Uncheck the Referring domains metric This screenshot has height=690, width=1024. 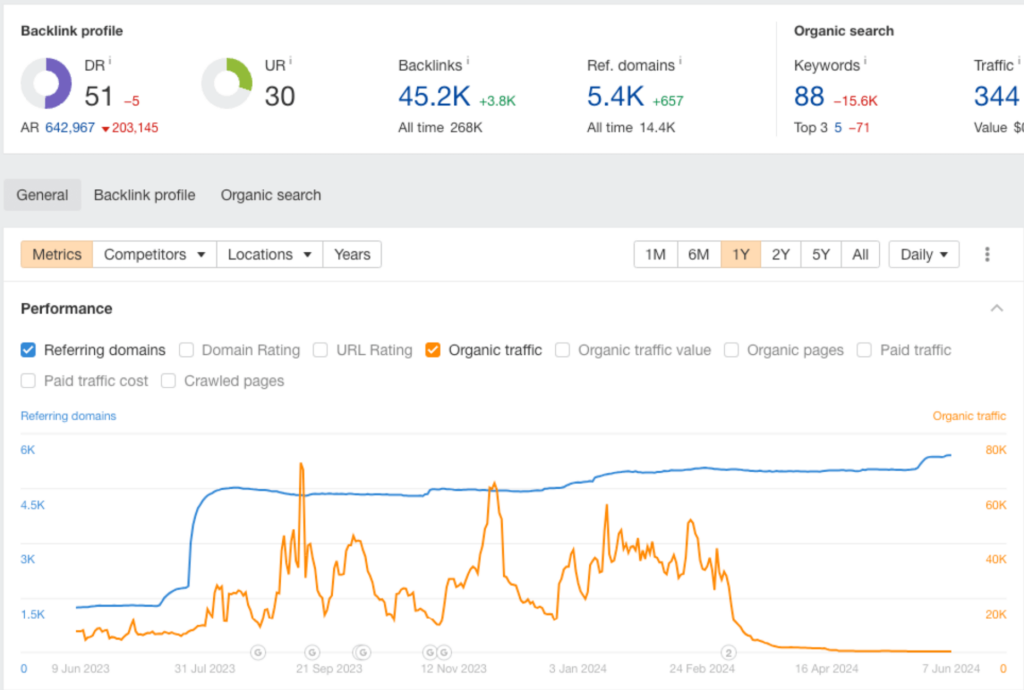click(x=28, y=350)
